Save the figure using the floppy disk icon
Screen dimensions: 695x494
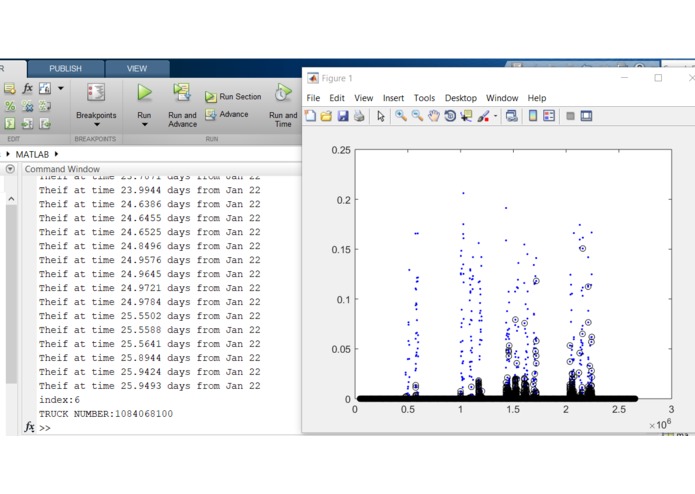[343, 116]
